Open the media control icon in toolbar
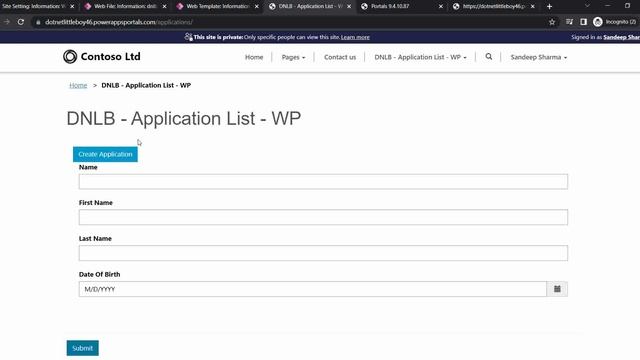 [x=569, y=22]
